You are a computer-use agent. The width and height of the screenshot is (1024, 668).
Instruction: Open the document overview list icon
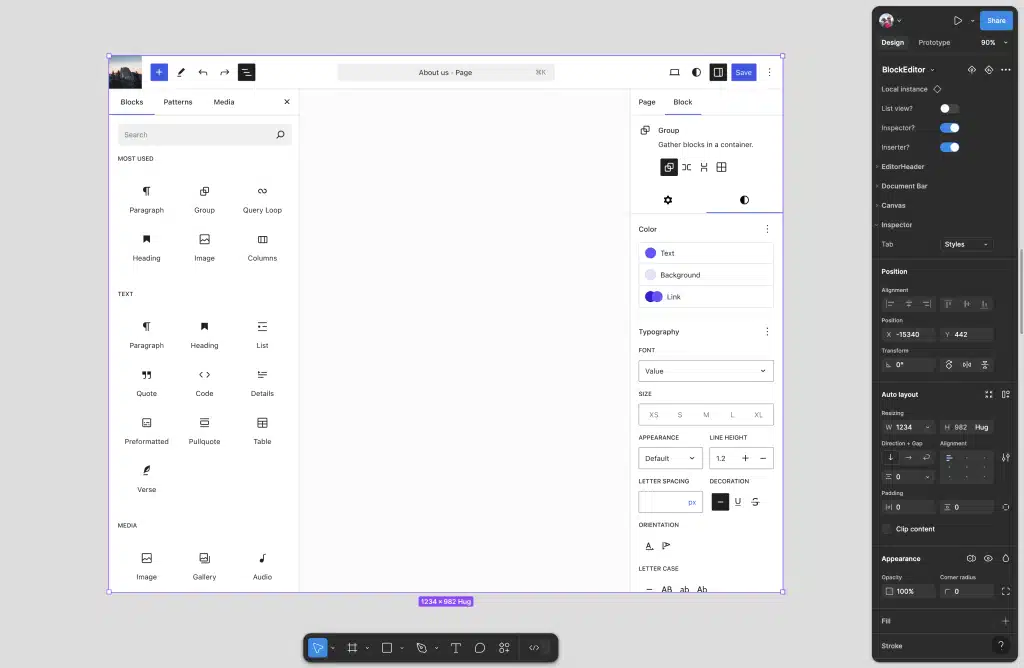(246, 72)
